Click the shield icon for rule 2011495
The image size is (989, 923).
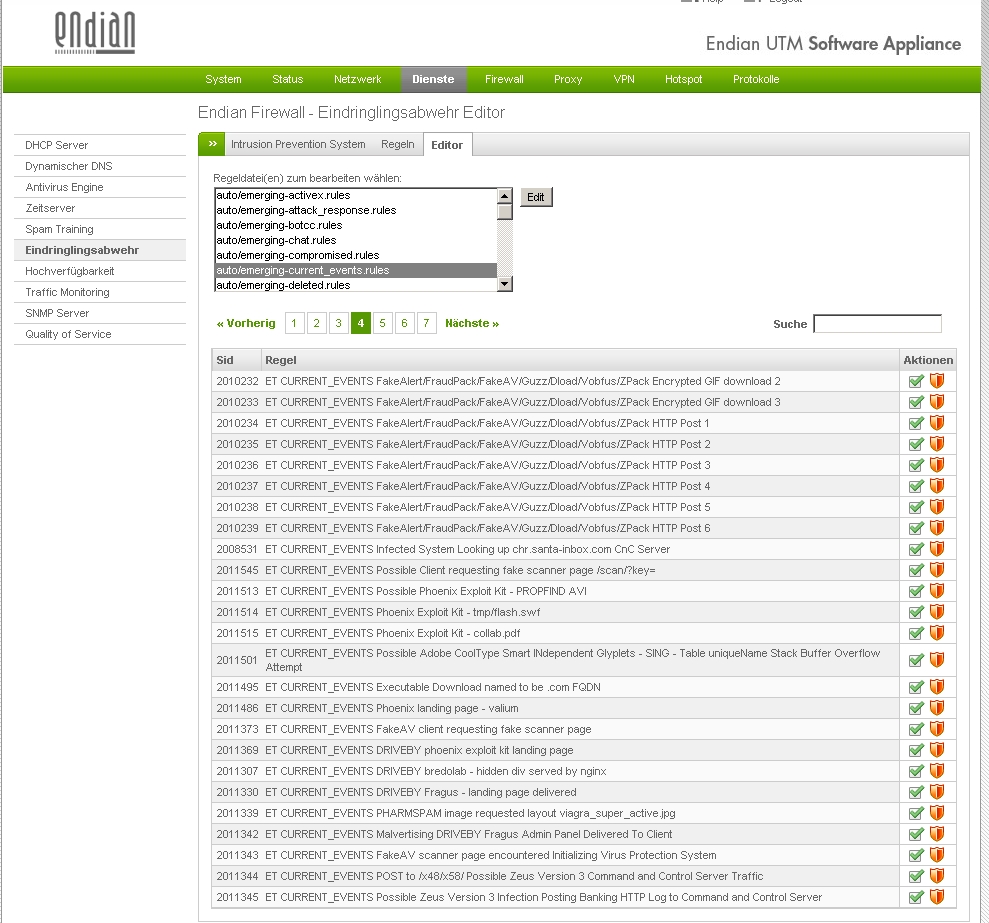[x=937, y=687]
